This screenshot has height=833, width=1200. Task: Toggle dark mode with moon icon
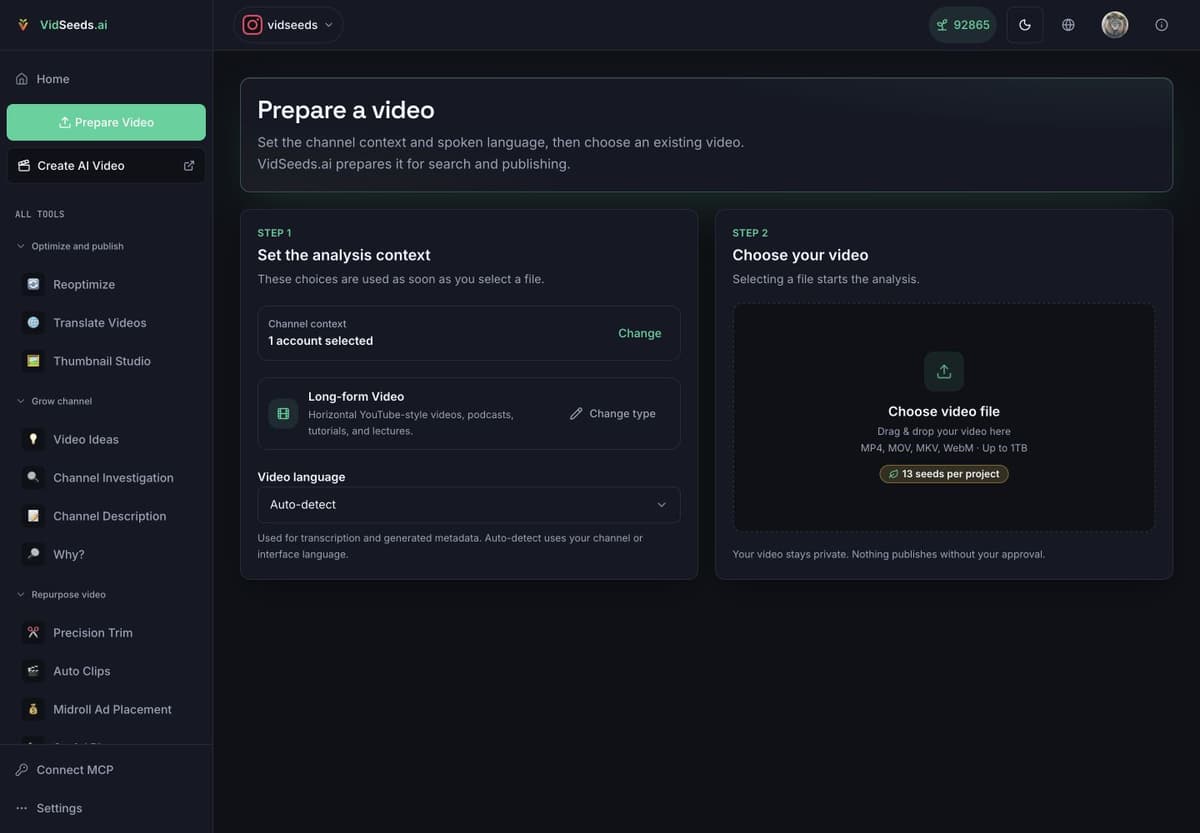pos(1025,25)
